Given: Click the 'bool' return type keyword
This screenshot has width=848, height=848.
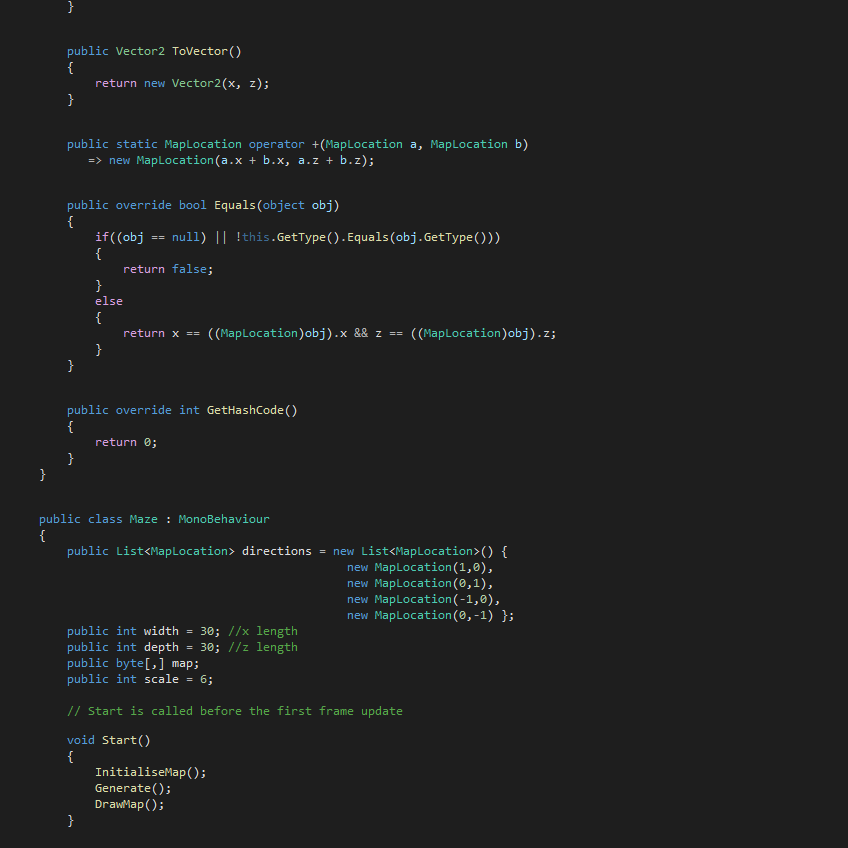Looking at the screenshot, I should (193, 206).
